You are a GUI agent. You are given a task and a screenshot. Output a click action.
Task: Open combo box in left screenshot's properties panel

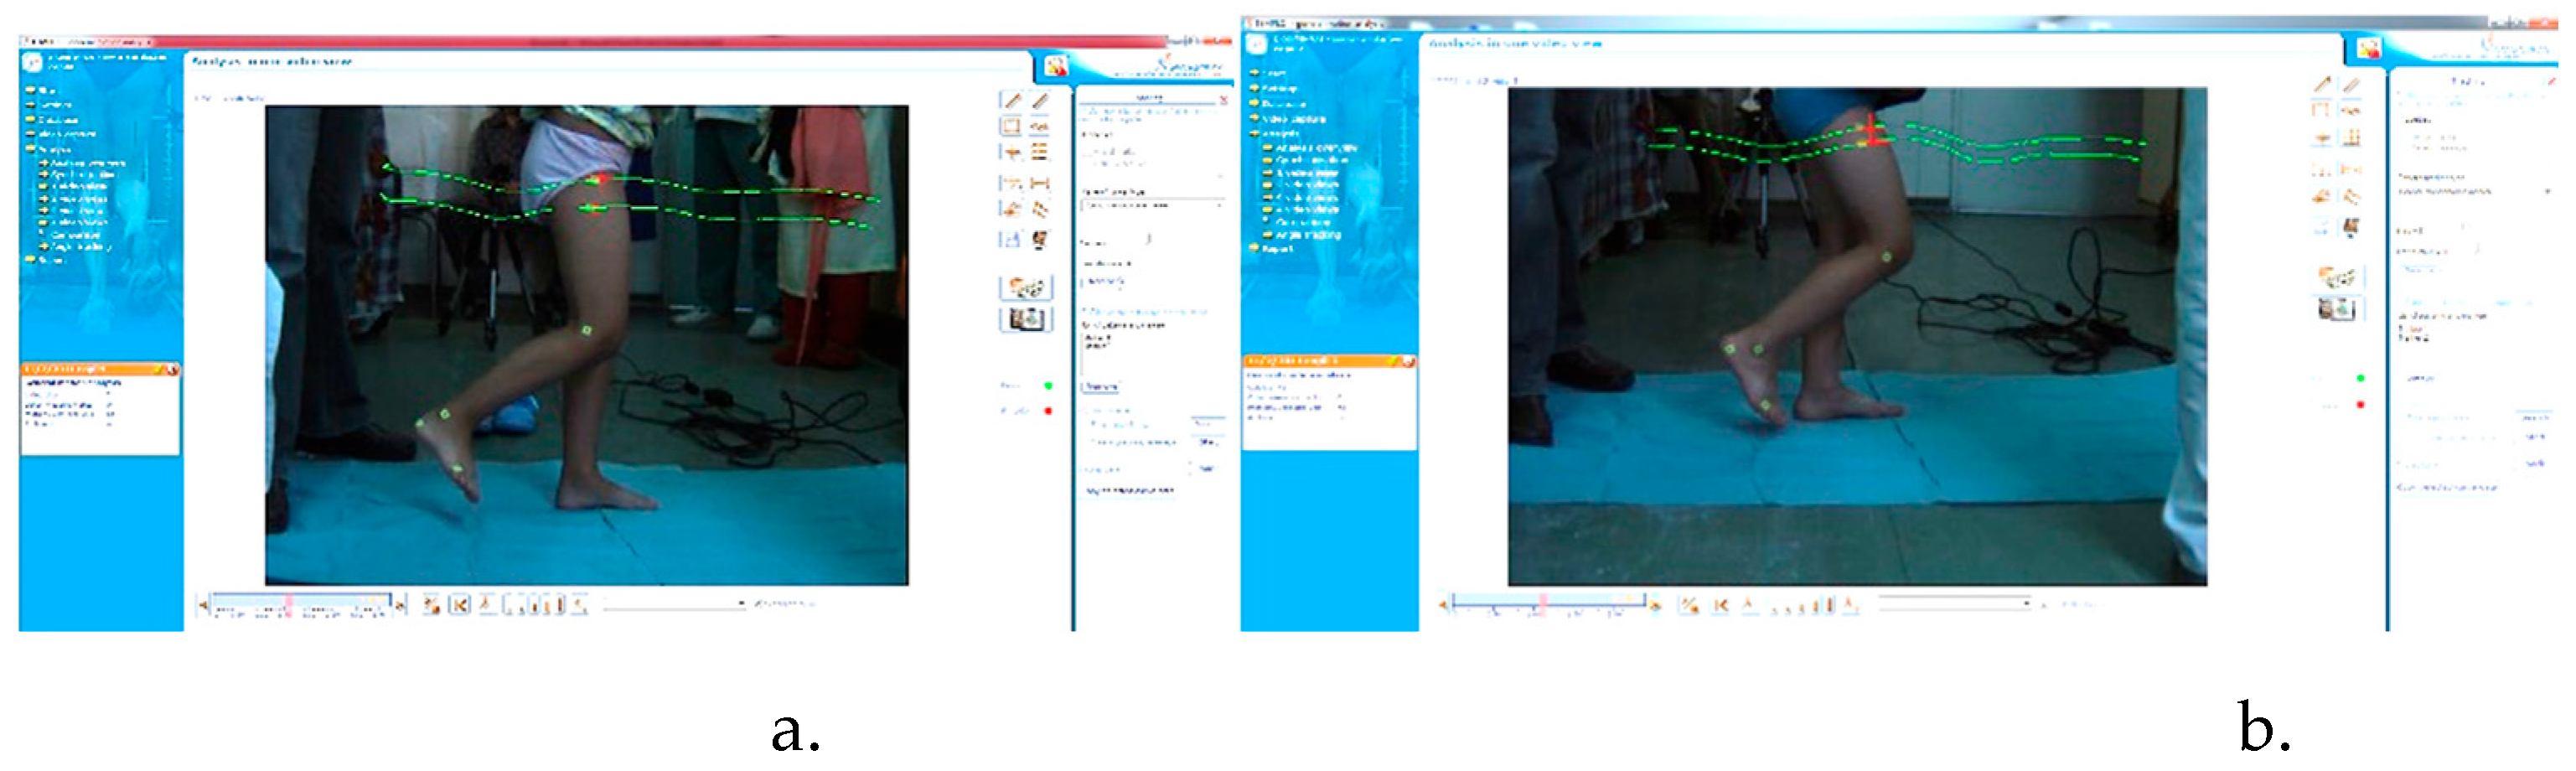(1151, 205)
